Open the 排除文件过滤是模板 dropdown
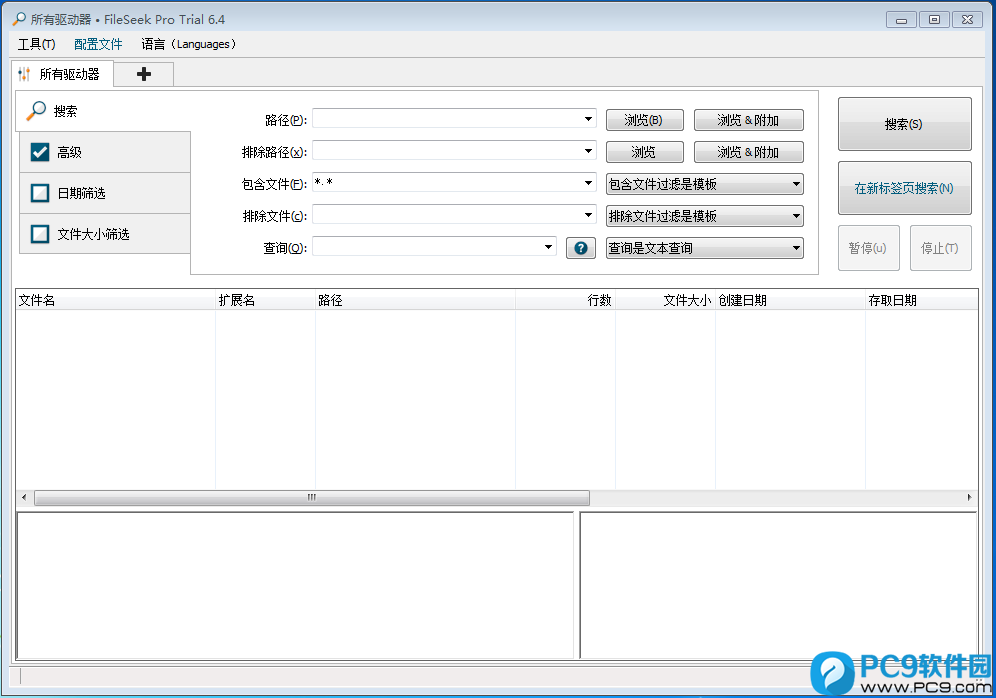Image resolution: width=996 pixels, height=698 pixels. [704, 216]
